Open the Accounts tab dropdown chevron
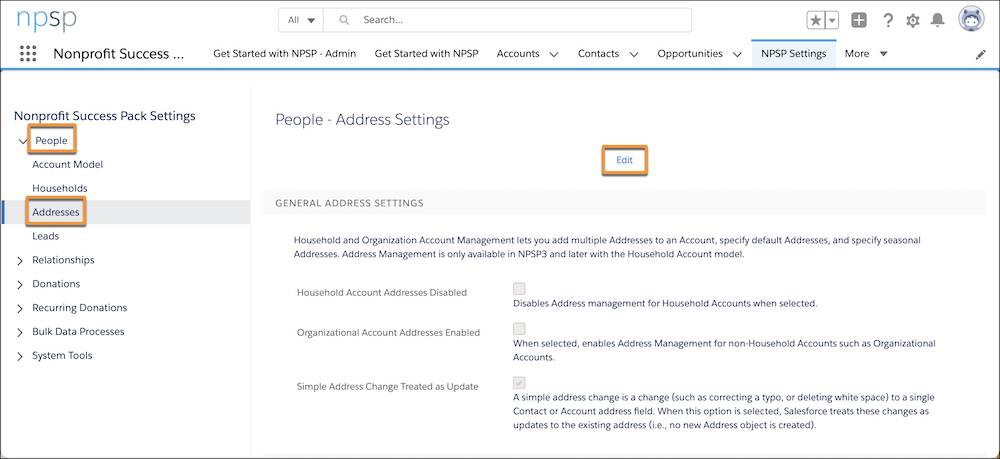The width and height of the screenshot is (1000, 459). 554,54
